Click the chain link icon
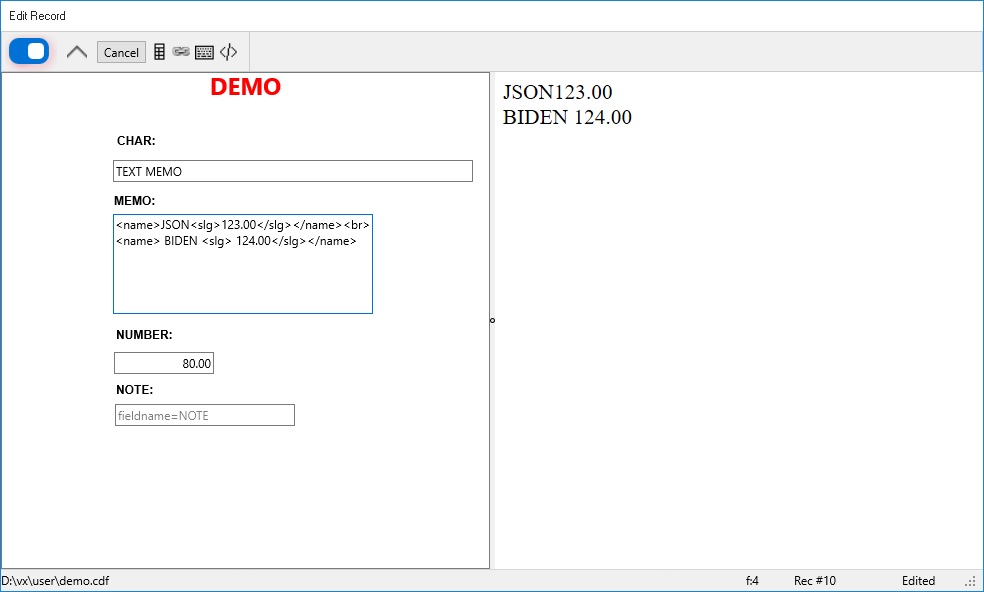984x592 pixels. point(181,52)
